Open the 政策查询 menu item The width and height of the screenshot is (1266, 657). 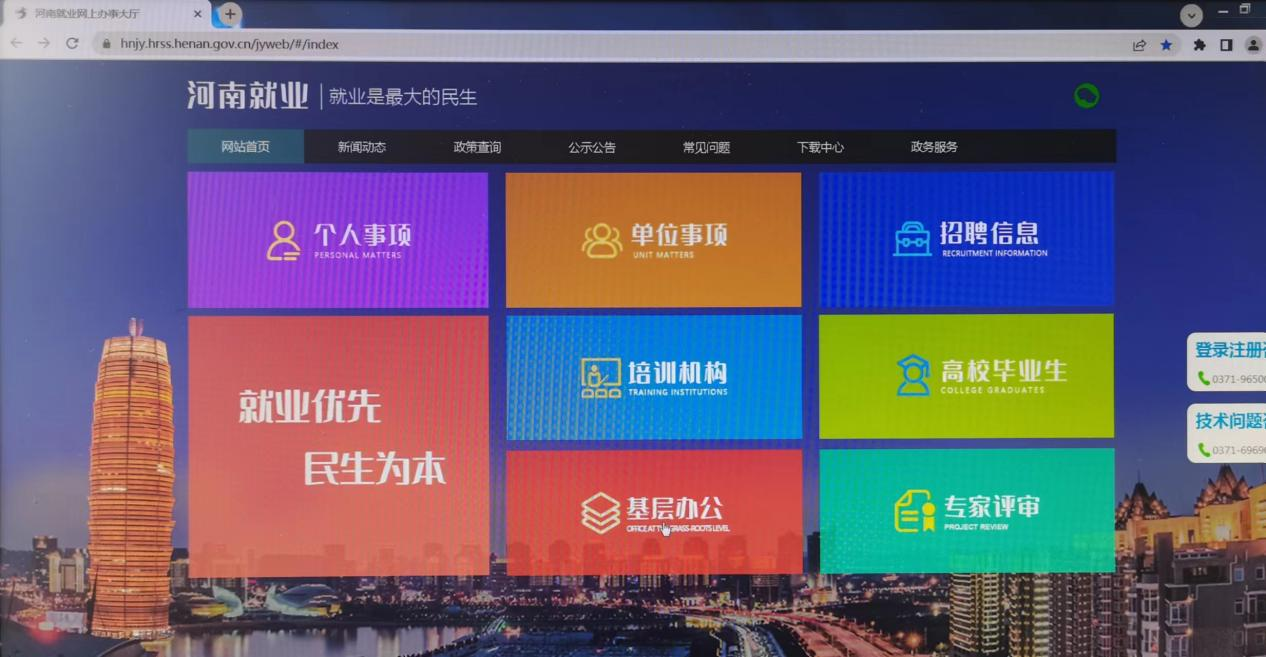tap(477, 147)
